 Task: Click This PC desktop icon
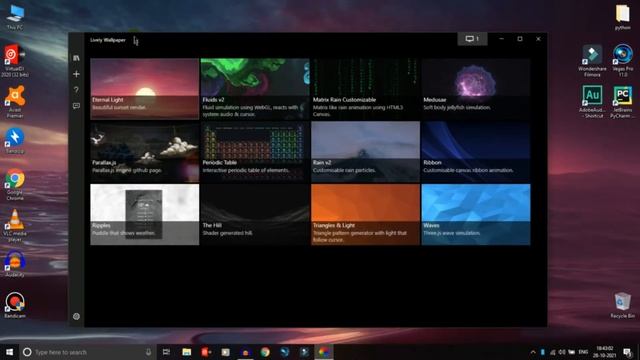[15, 17]
